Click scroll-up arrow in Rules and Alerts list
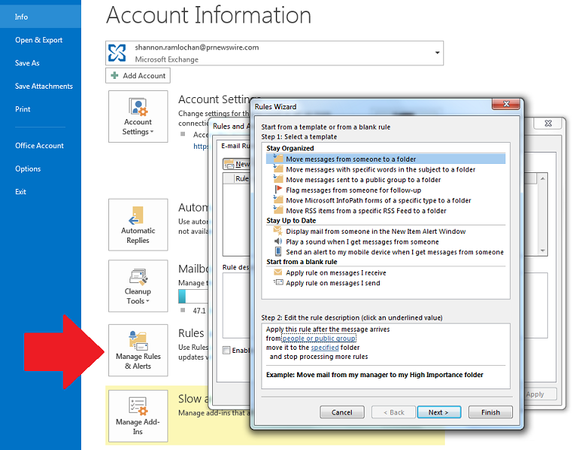This screenshot has width=585, height=450. 542,178
